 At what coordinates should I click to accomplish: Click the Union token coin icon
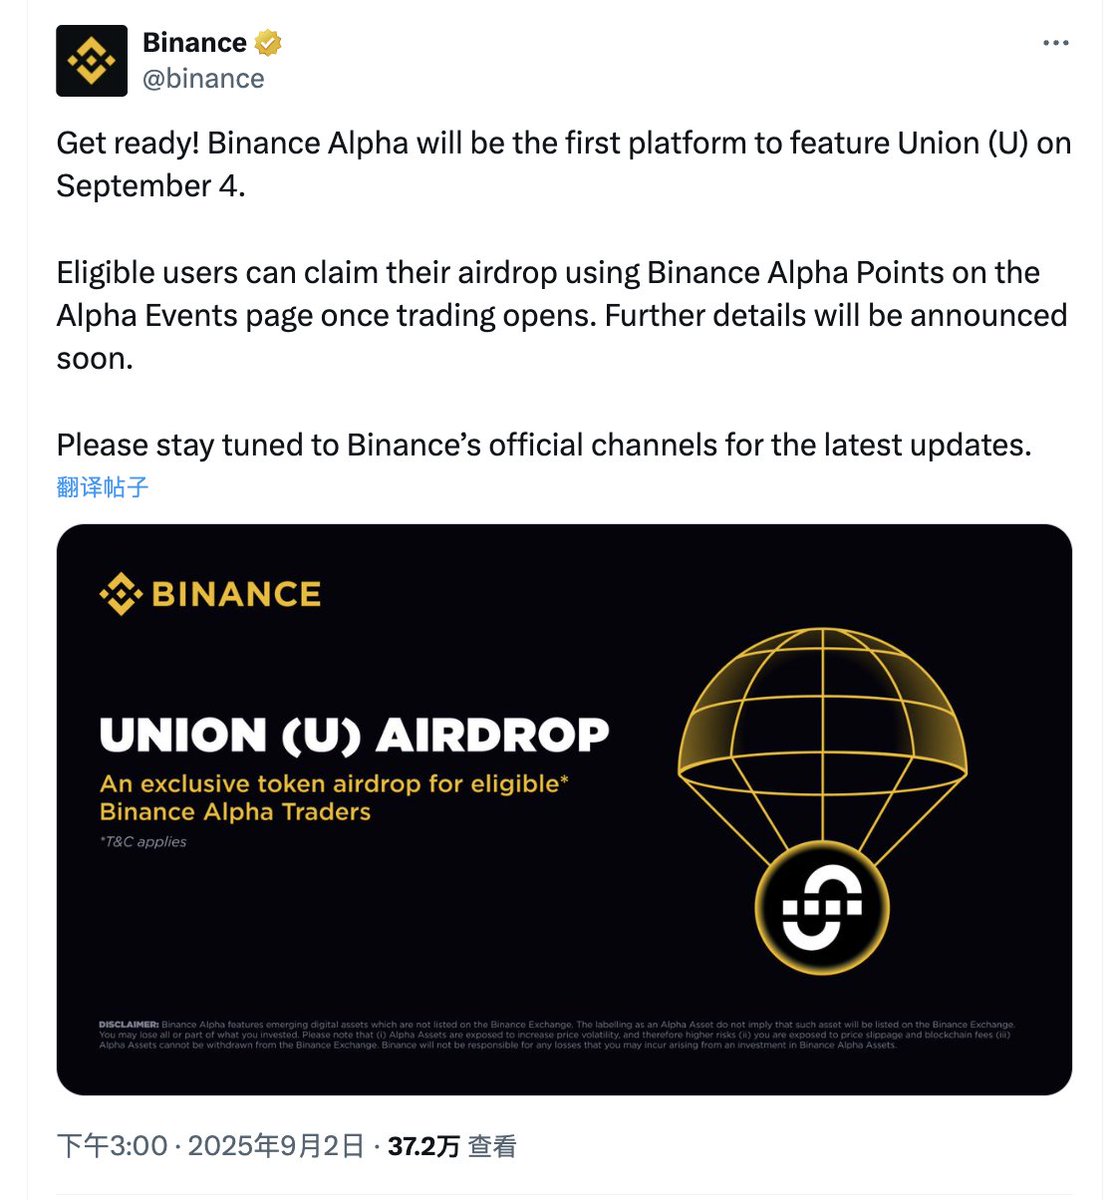pos(822,907)
